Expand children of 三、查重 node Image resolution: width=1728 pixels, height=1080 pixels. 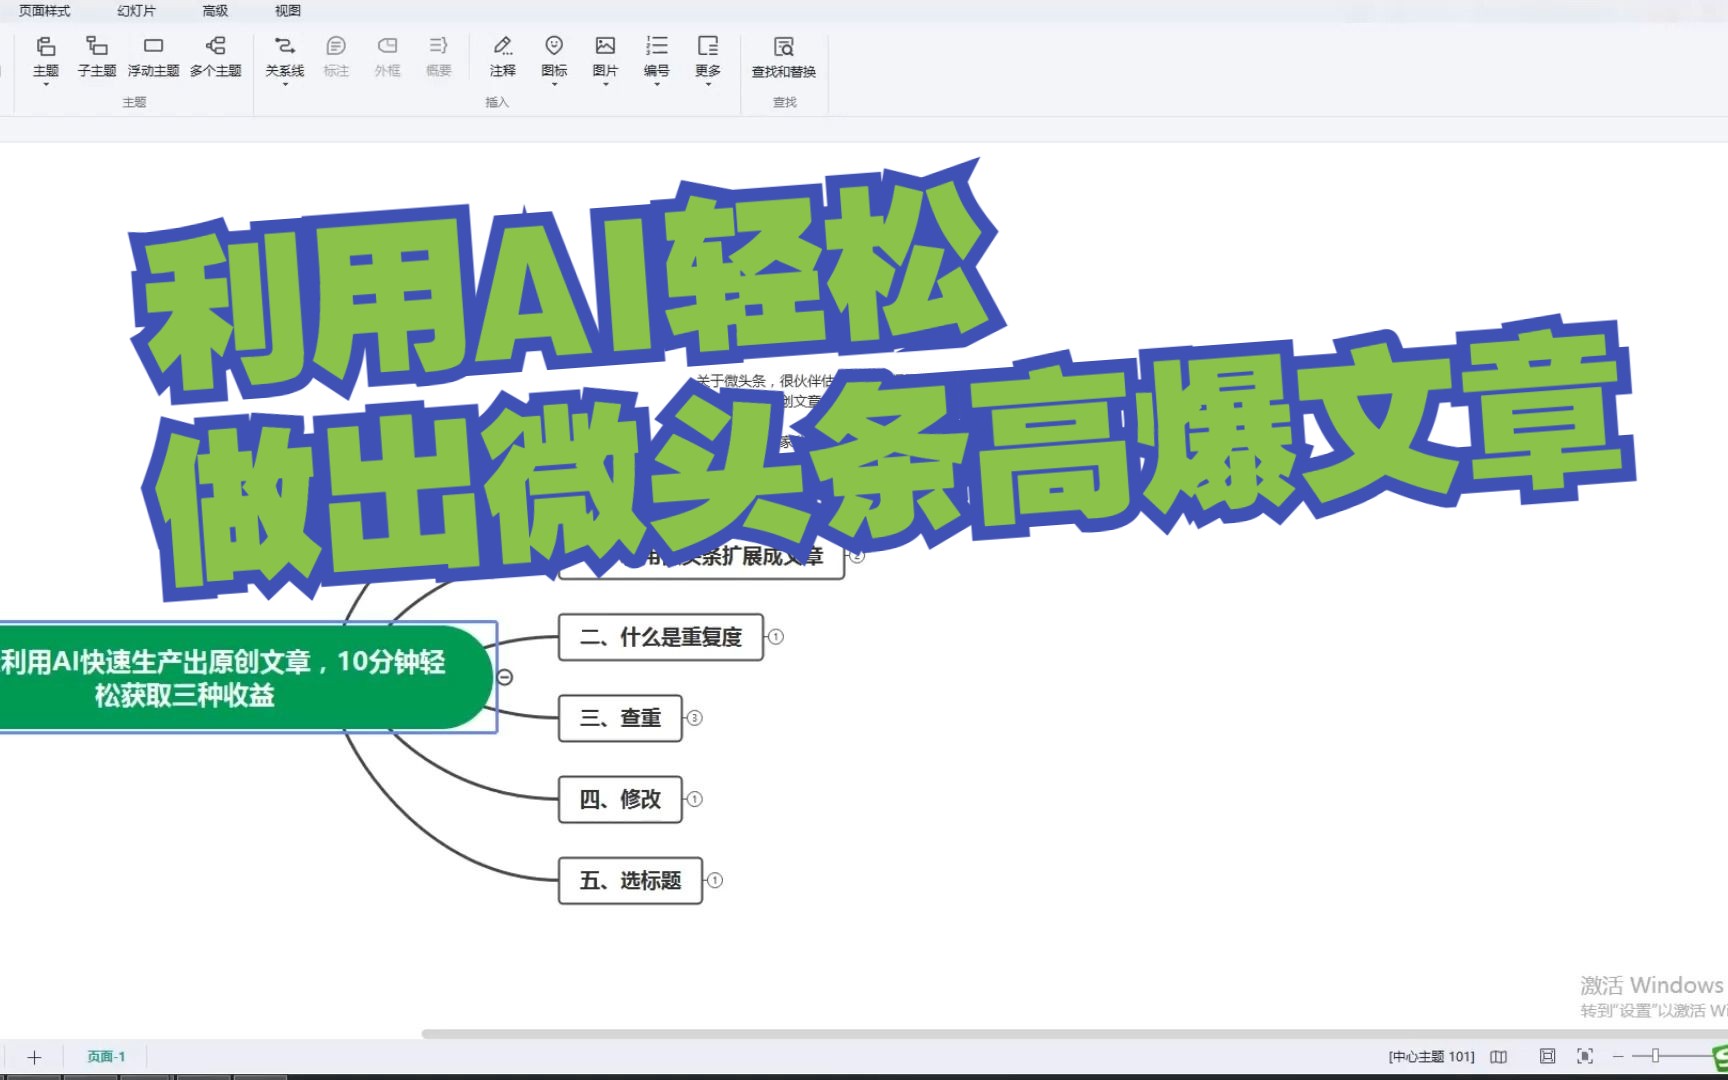click(x=695, y=718)
